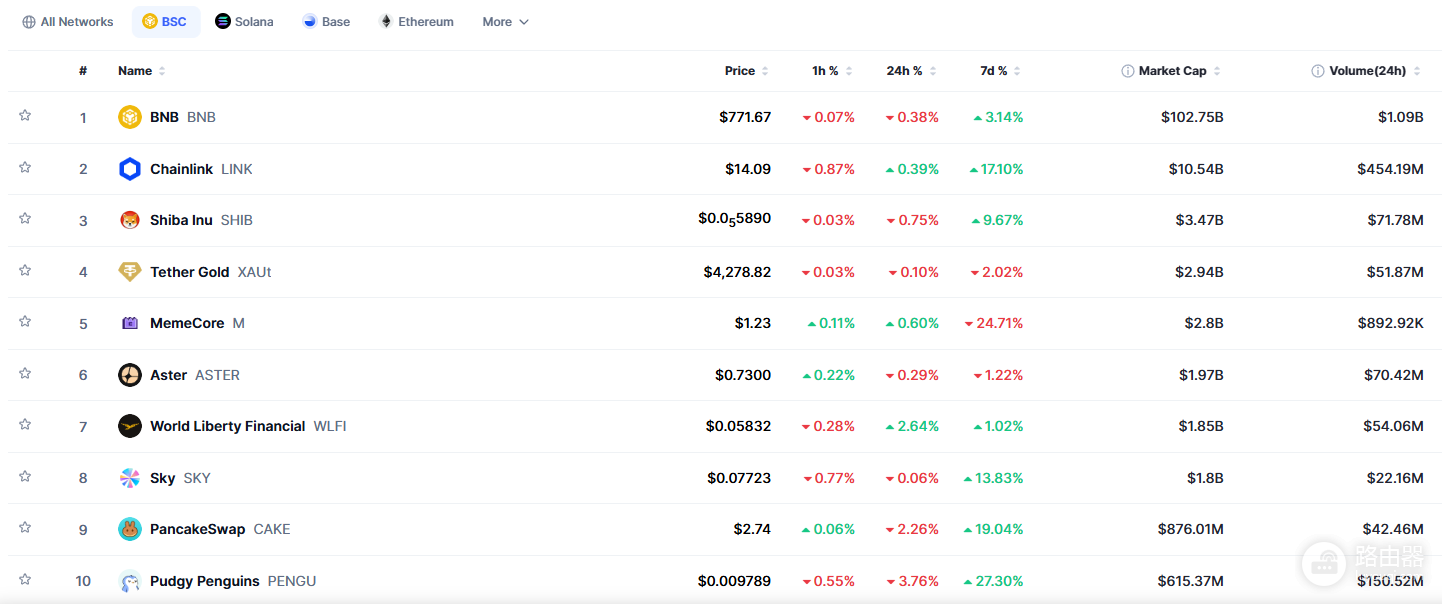
Task: Click the info icon beside Market Cap
Action: click(x=1128, y=71)
